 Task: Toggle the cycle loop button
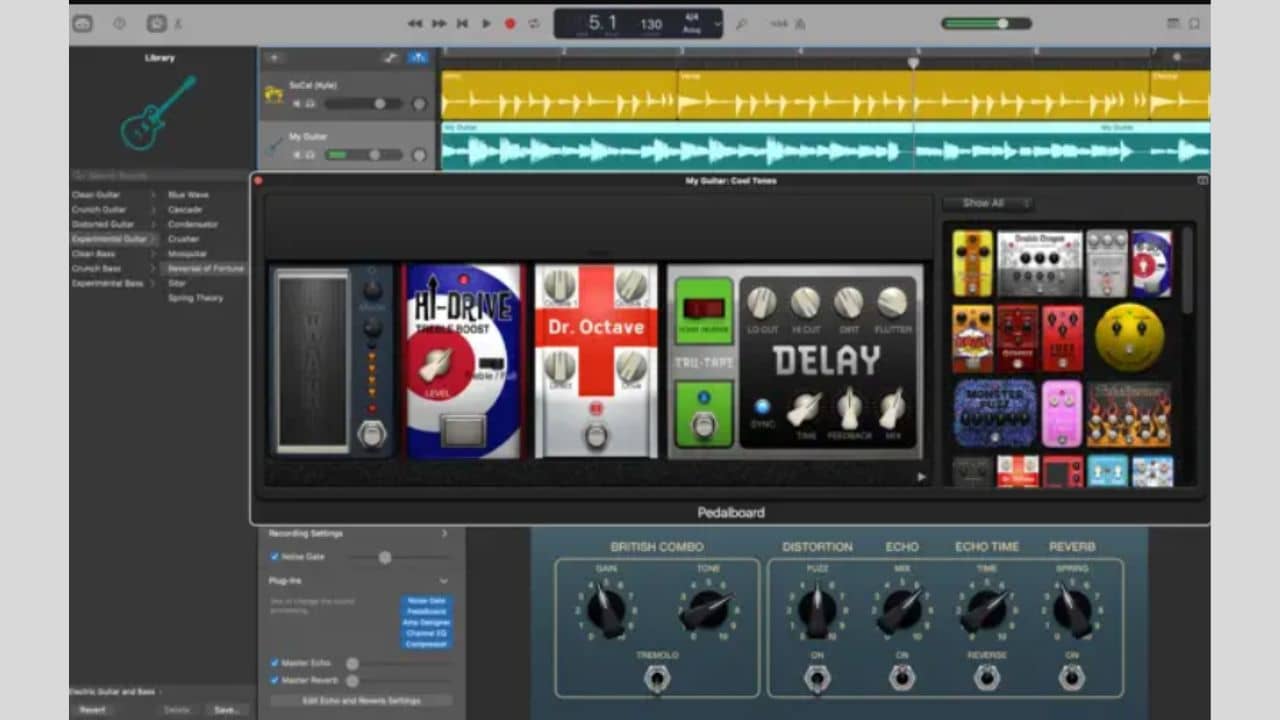(x=534, y=23)
